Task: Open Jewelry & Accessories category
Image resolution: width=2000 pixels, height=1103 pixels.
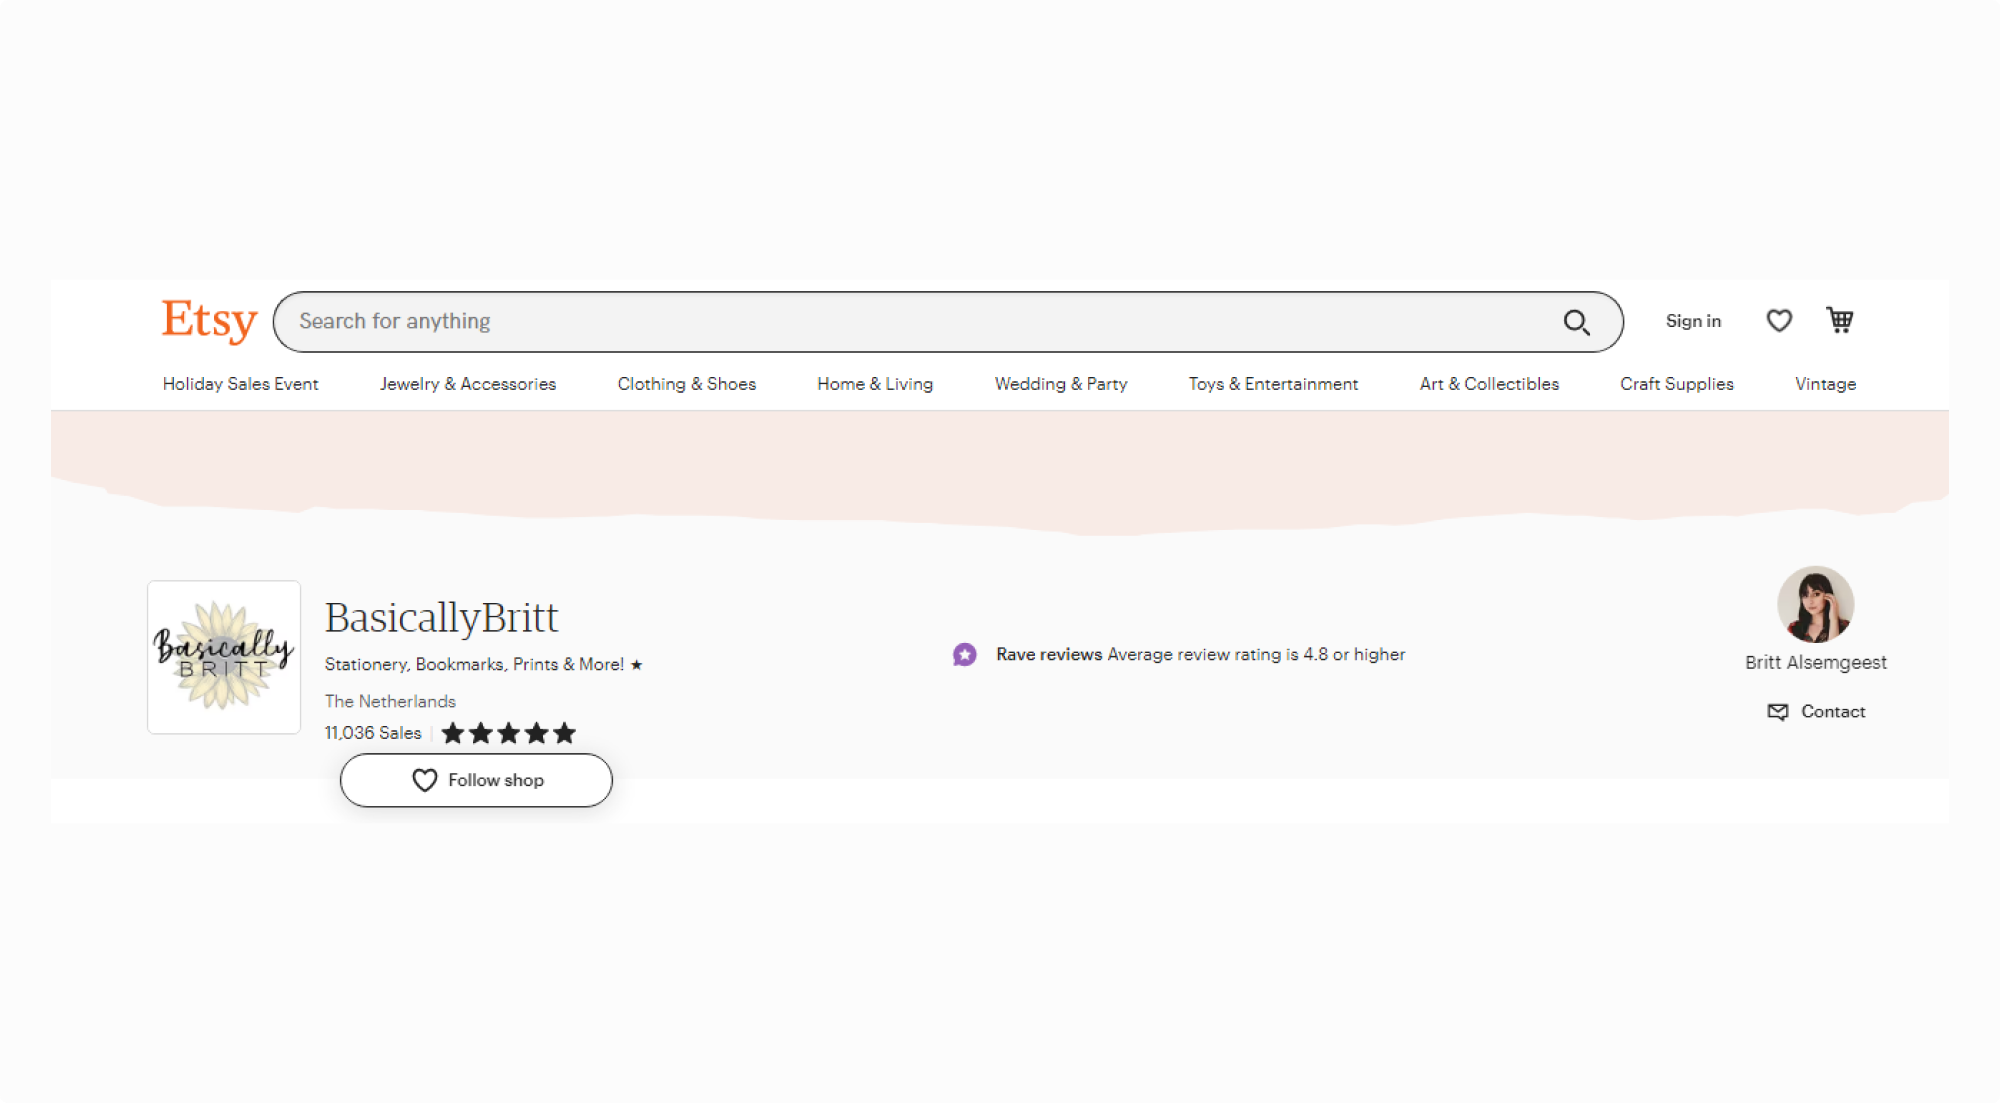Action: [x=468, y=384]
